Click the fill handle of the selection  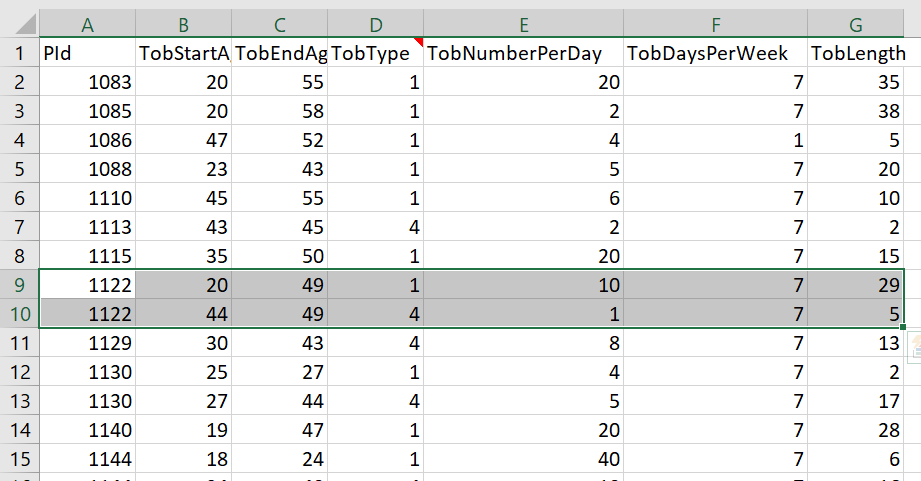click(x=904, y=327)
